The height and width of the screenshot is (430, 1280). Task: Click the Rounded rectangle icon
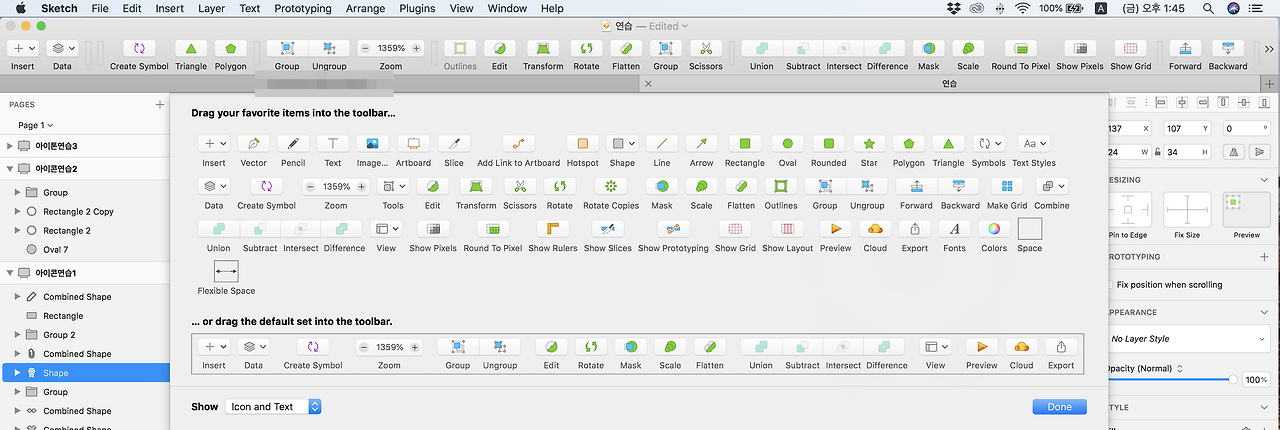[829, 144]
